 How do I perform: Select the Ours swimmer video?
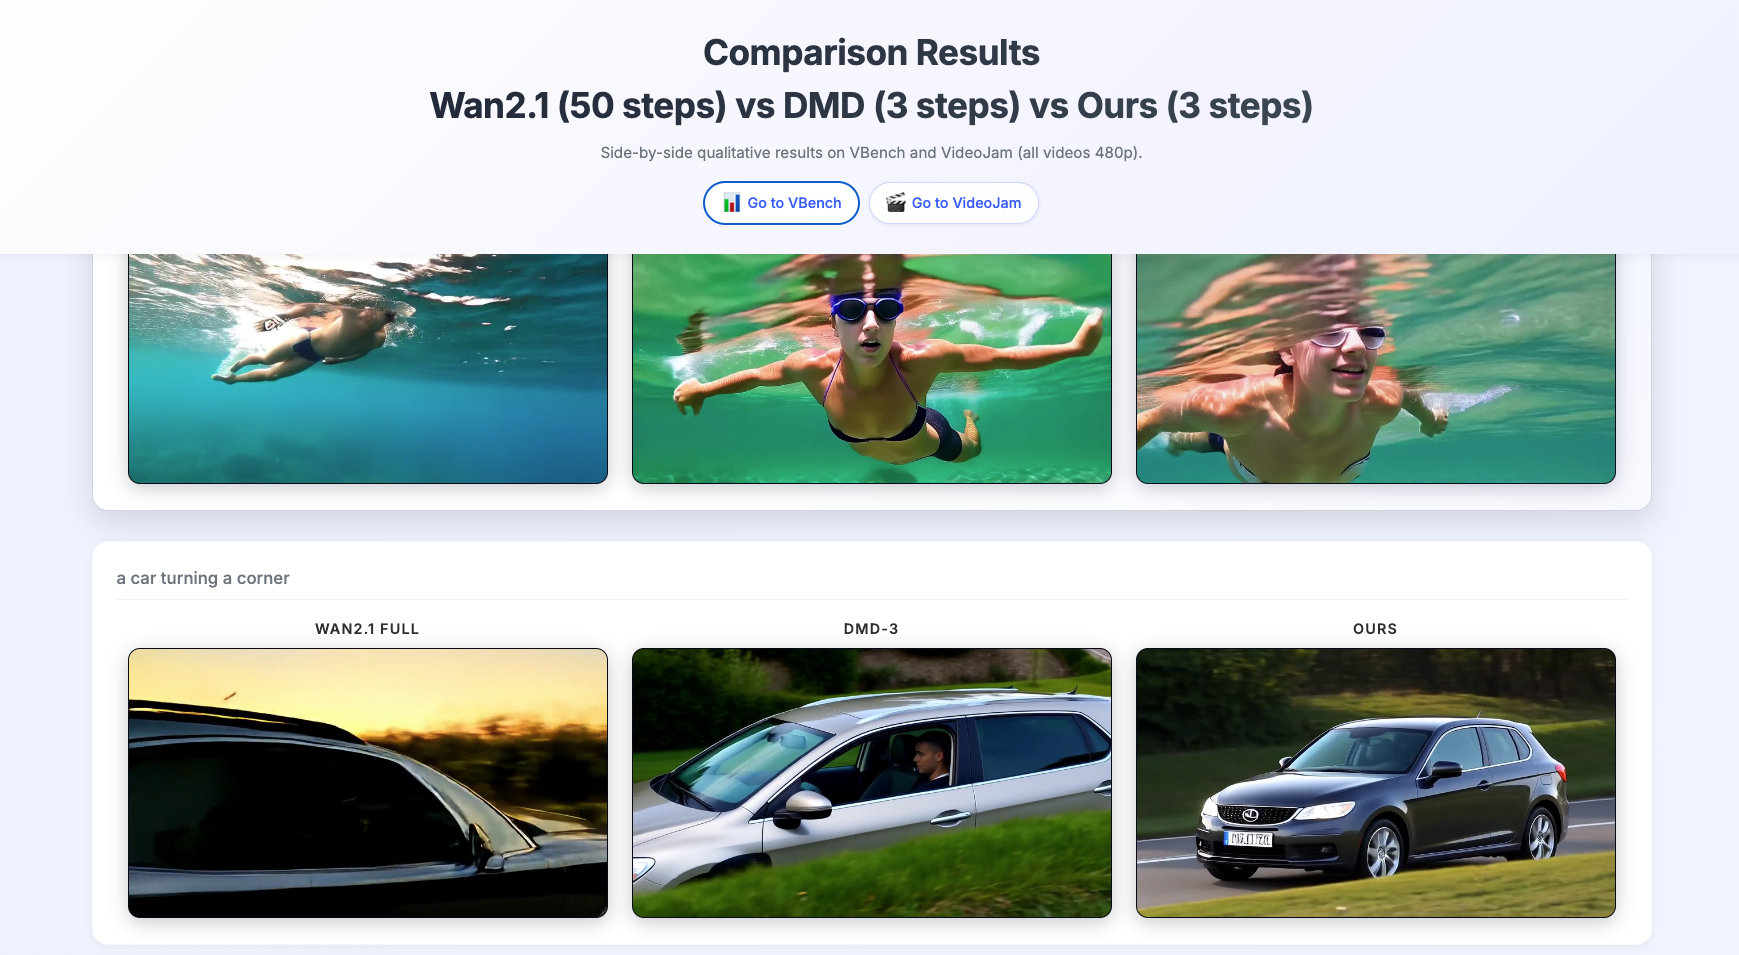click(x=1376, y=368)
